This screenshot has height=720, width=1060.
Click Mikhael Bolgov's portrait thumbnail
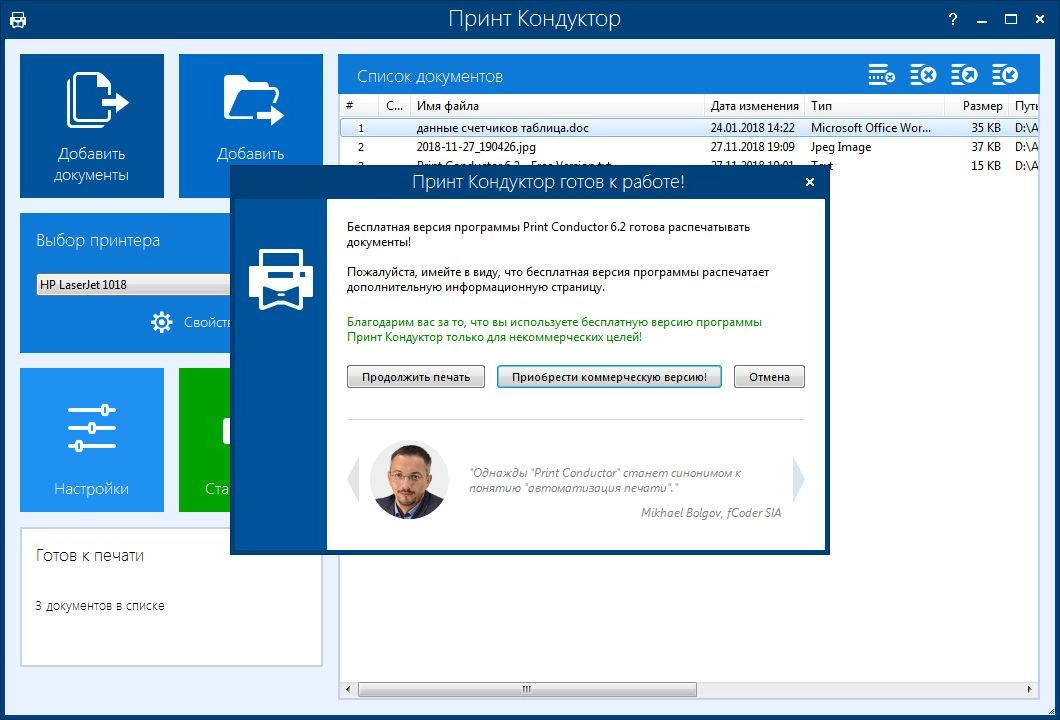(410, 480)
